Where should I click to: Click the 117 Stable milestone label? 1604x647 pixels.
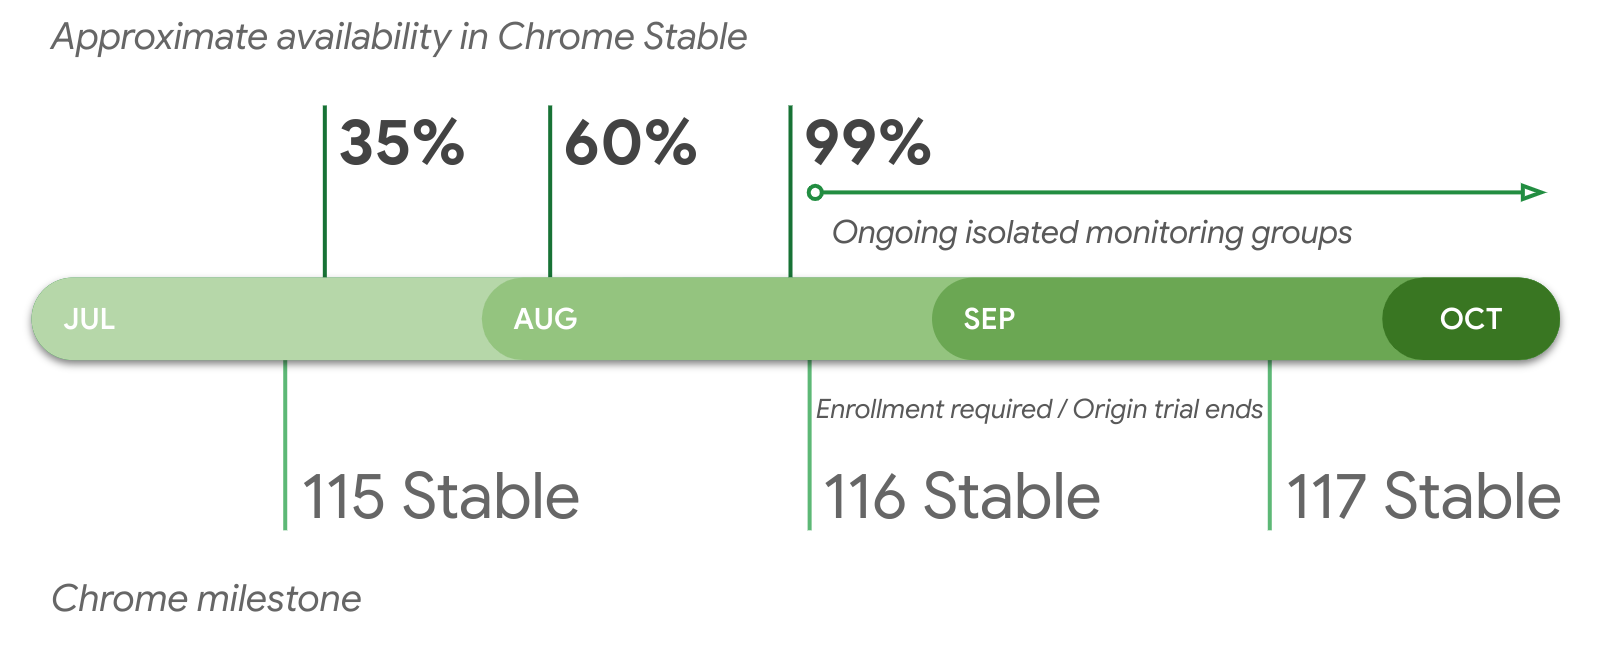pyautogui.click(x=1423, y=497)
